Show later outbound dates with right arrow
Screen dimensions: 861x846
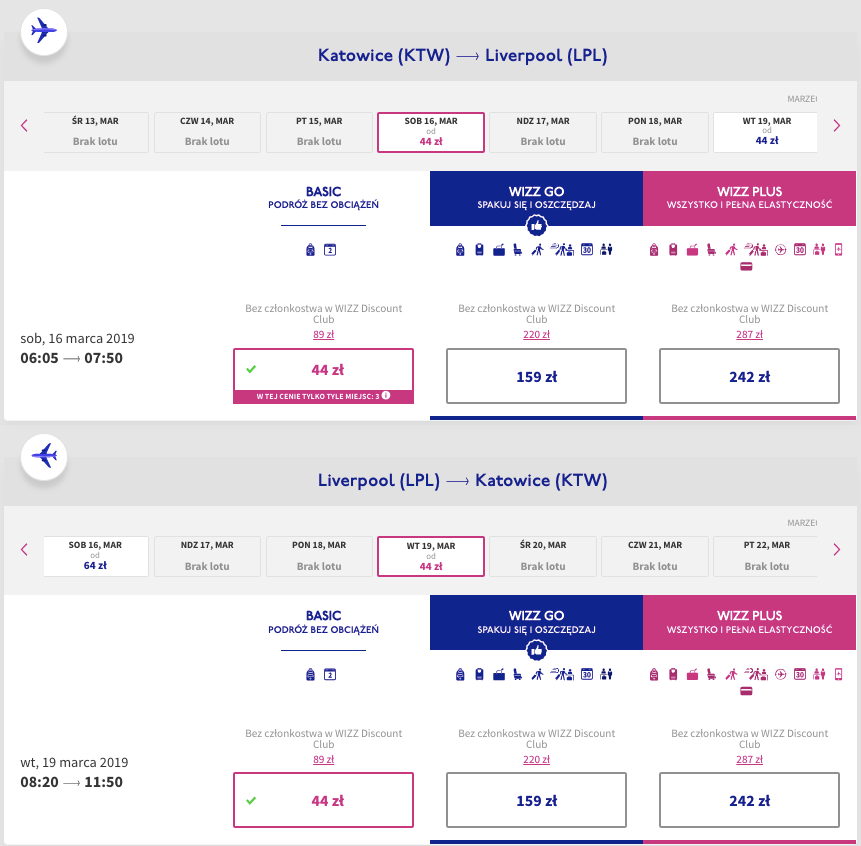coord(836,126)
